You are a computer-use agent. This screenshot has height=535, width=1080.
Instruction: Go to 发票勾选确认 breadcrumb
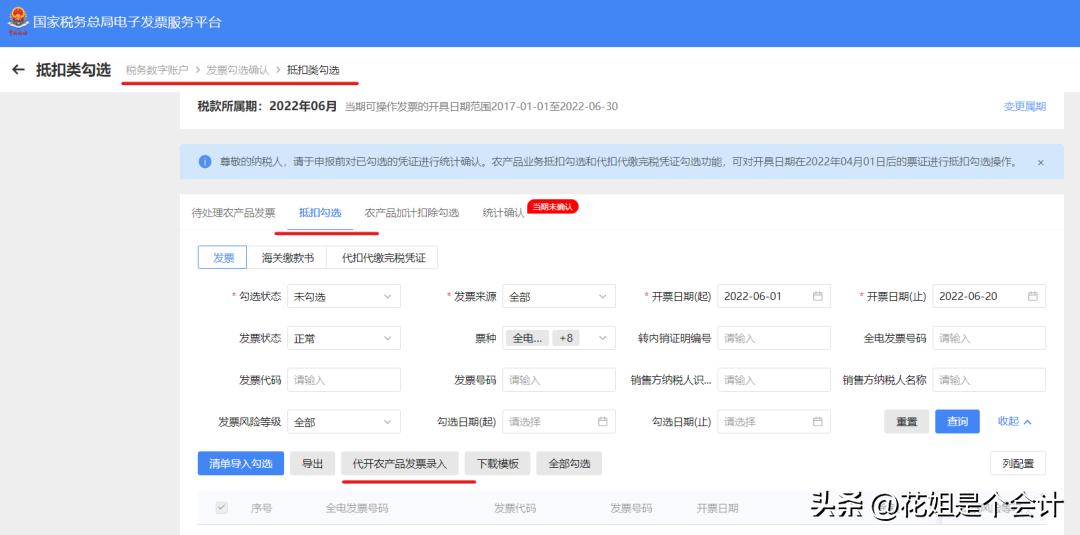[x=238, y=70]
